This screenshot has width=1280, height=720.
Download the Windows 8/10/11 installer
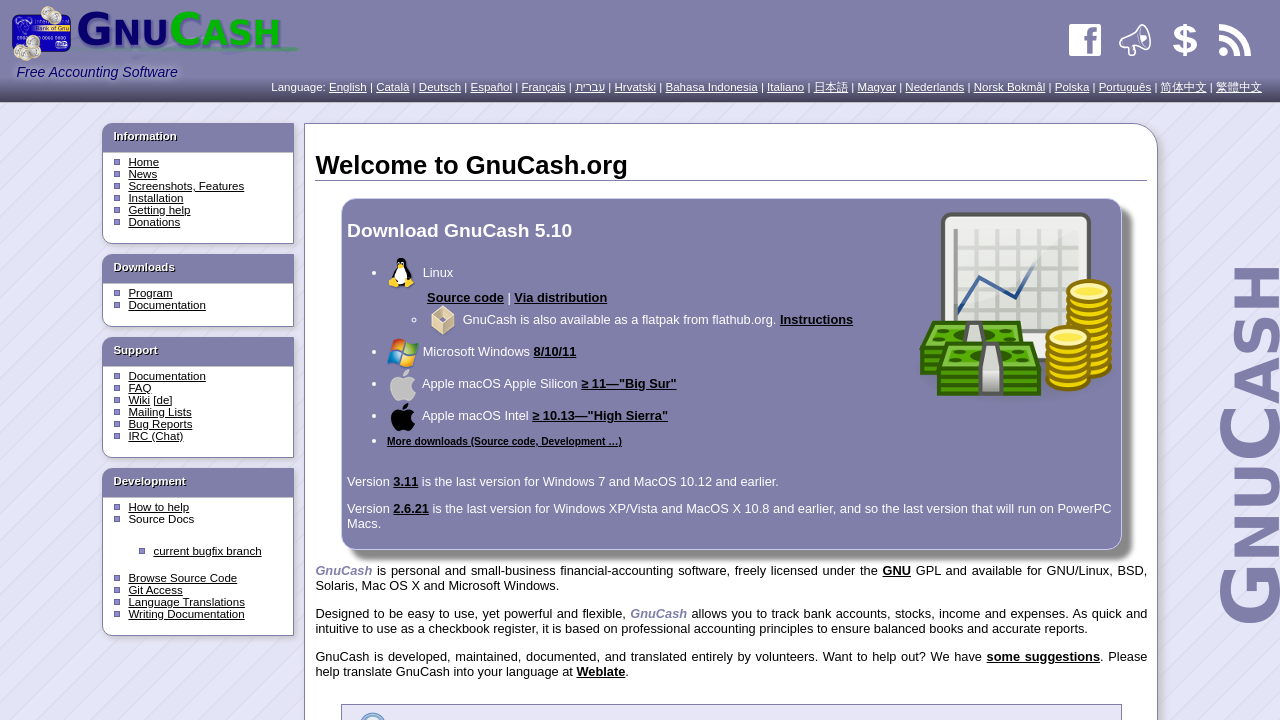tap(554, 352)
